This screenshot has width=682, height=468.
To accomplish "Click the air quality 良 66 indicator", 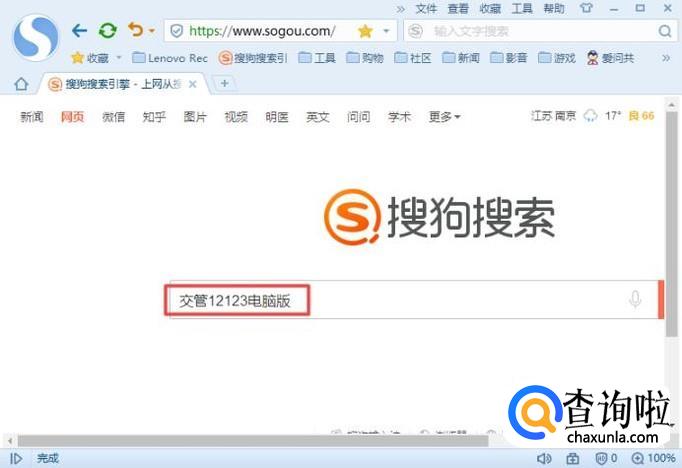I will click(x=642, y=116).
